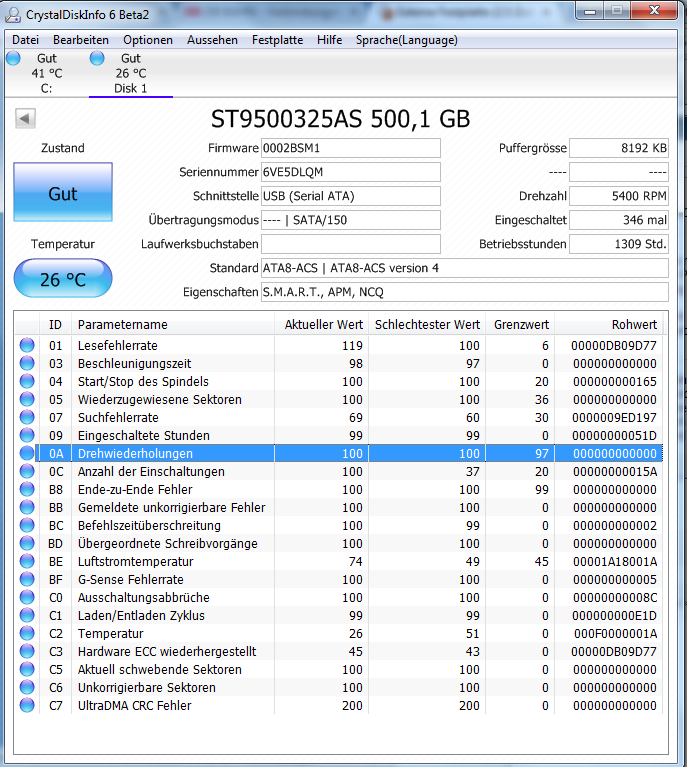The width and height of the screenshot is (687, 767).
Task: Click the Aktueller Wert column header
Action: 321,325
